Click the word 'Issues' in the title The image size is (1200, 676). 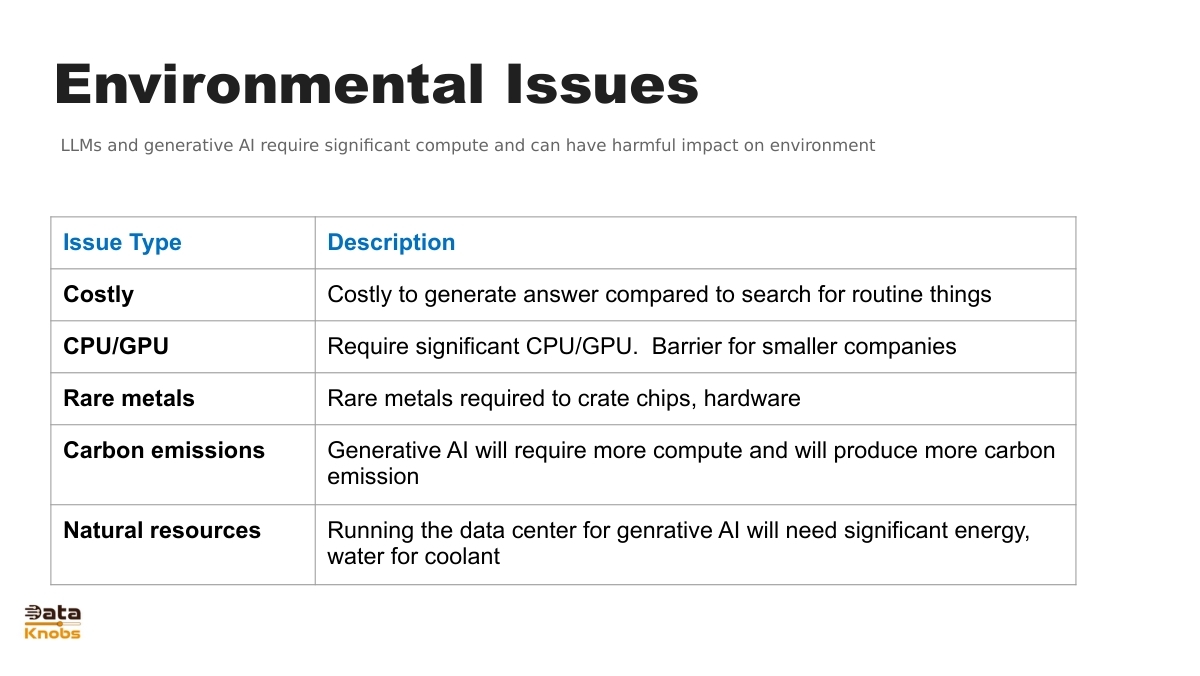click(601, 84)
